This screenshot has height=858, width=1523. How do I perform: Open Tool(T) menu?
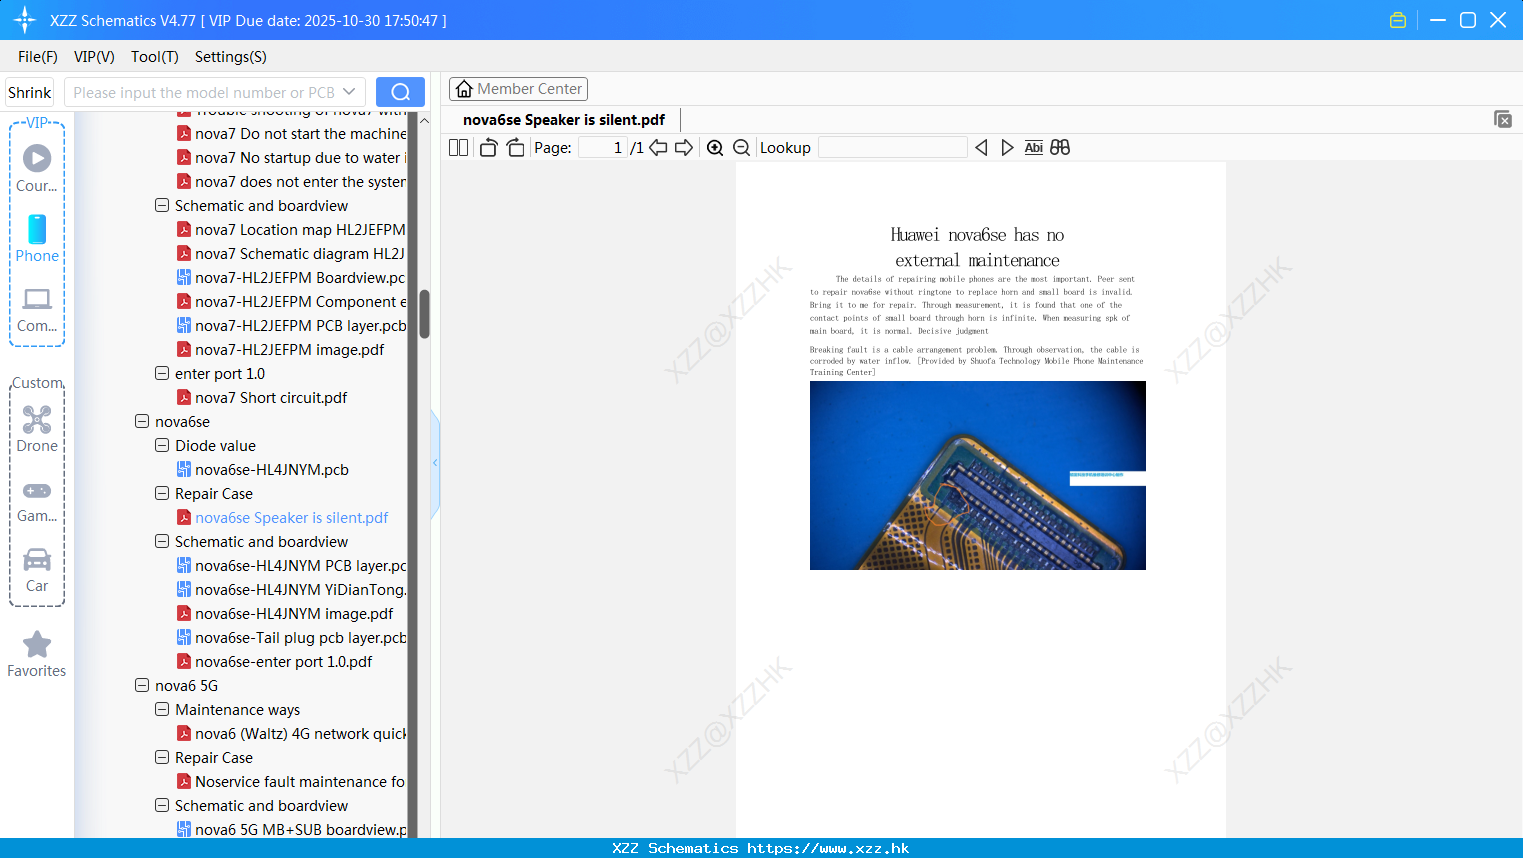[x=155, y=57]
